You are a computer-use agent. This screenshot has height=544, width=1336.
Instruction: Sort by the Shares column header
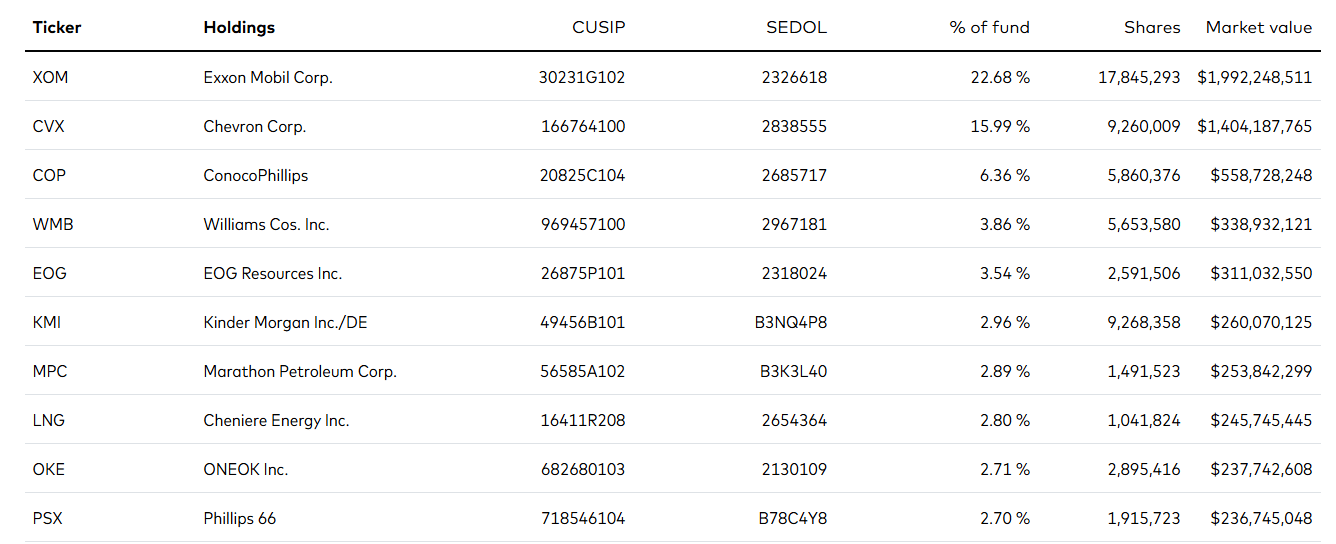1152,28
